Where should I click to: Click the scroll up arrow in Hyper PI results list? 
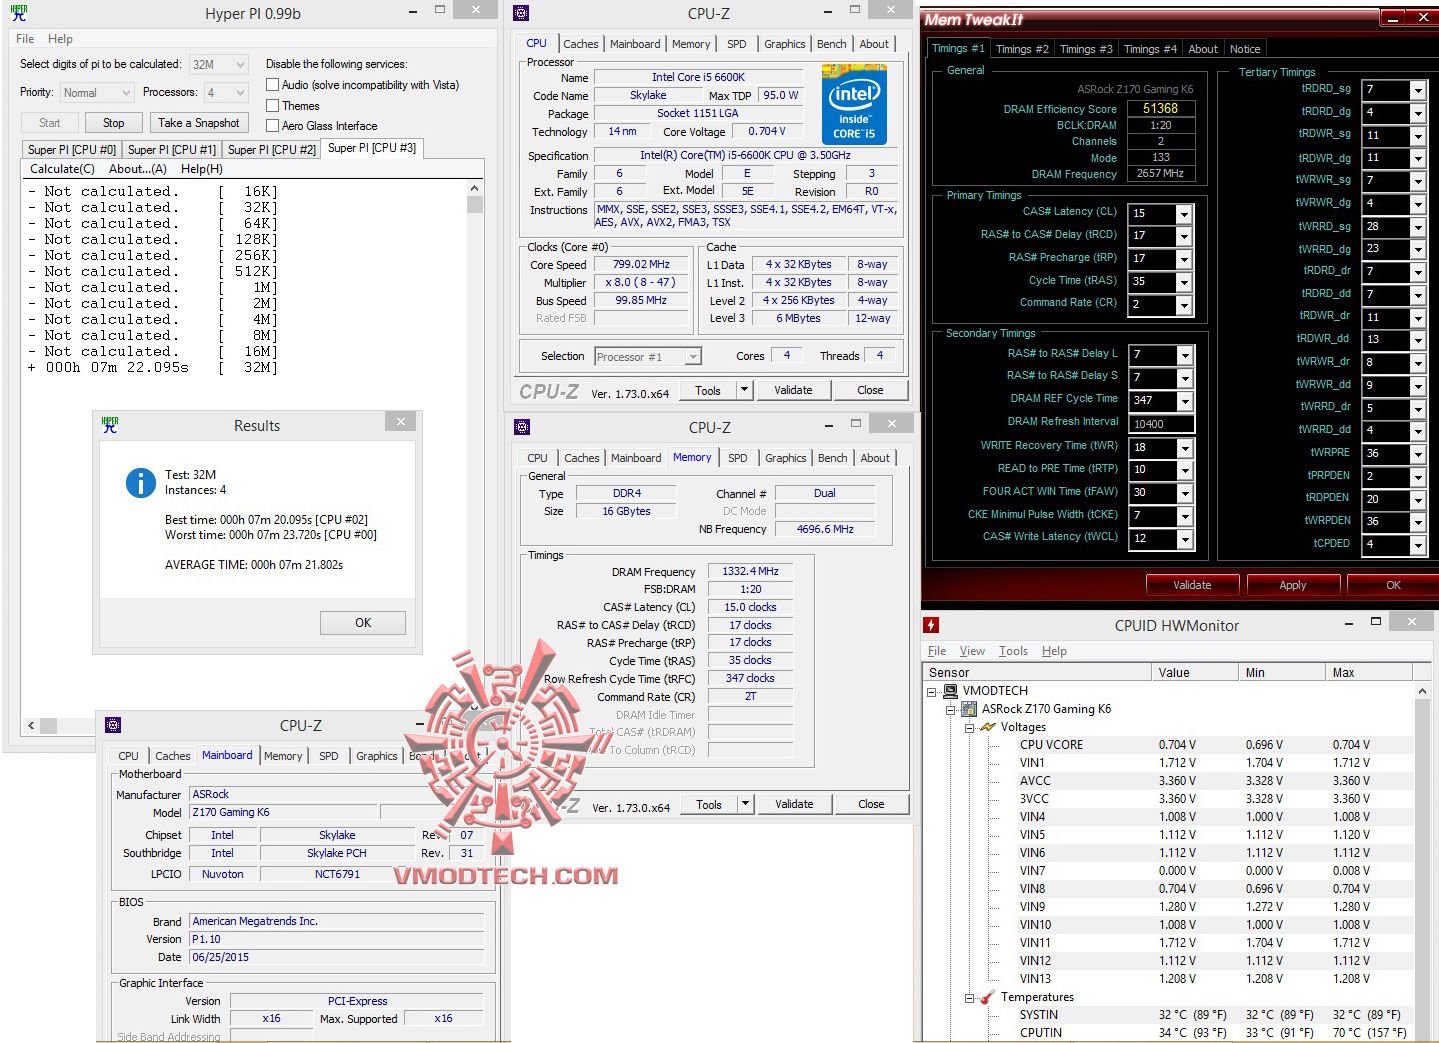474,188
